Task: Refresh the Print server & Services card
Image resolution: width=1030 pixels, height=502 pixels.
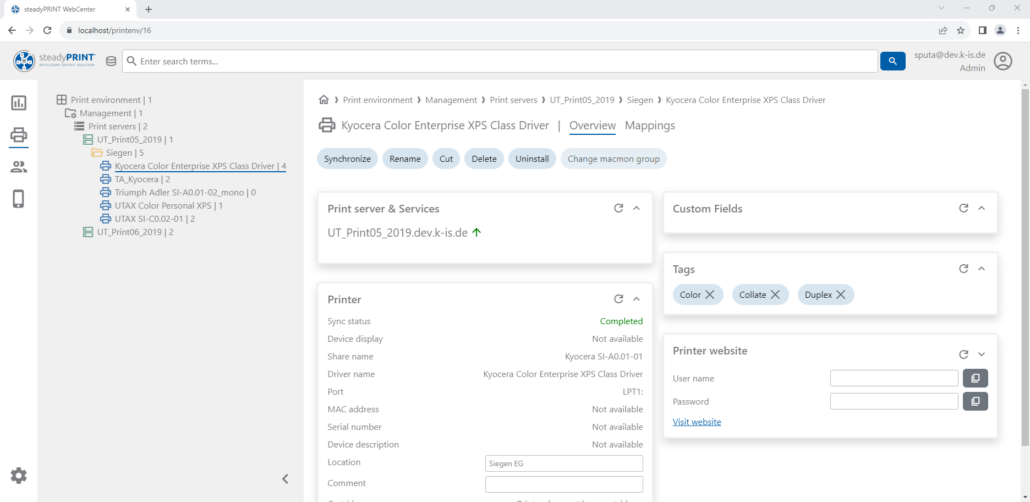Action: coord(618,208)
